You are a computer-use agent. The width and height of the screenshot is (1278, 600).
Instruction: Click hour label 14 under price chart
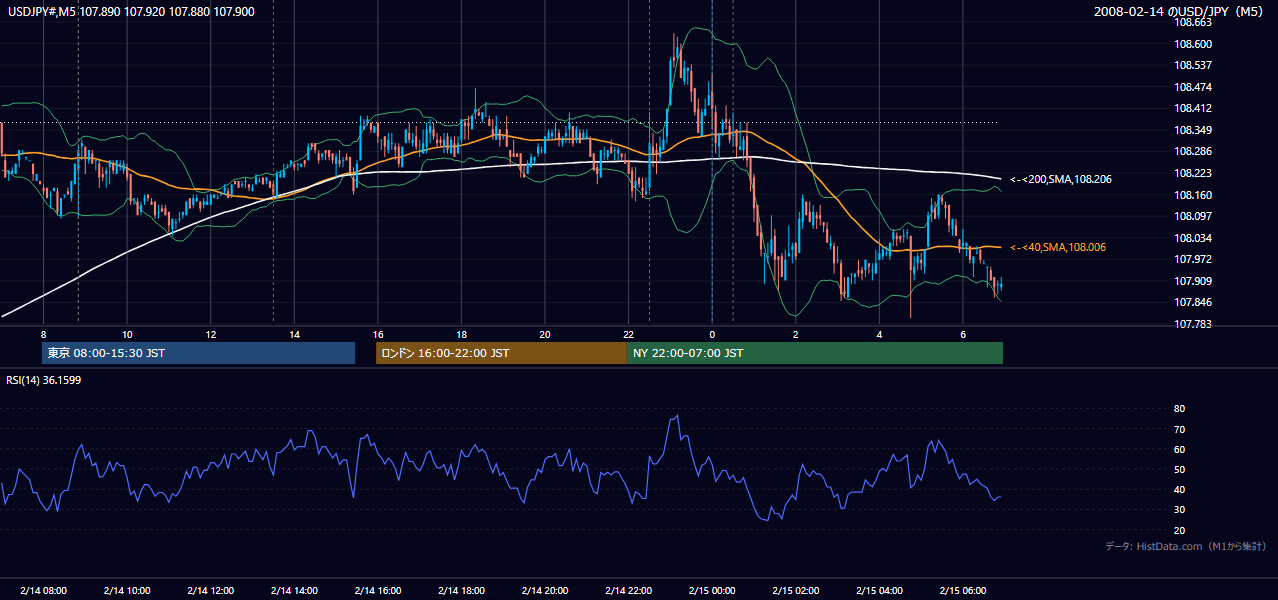tap(294, 334)
